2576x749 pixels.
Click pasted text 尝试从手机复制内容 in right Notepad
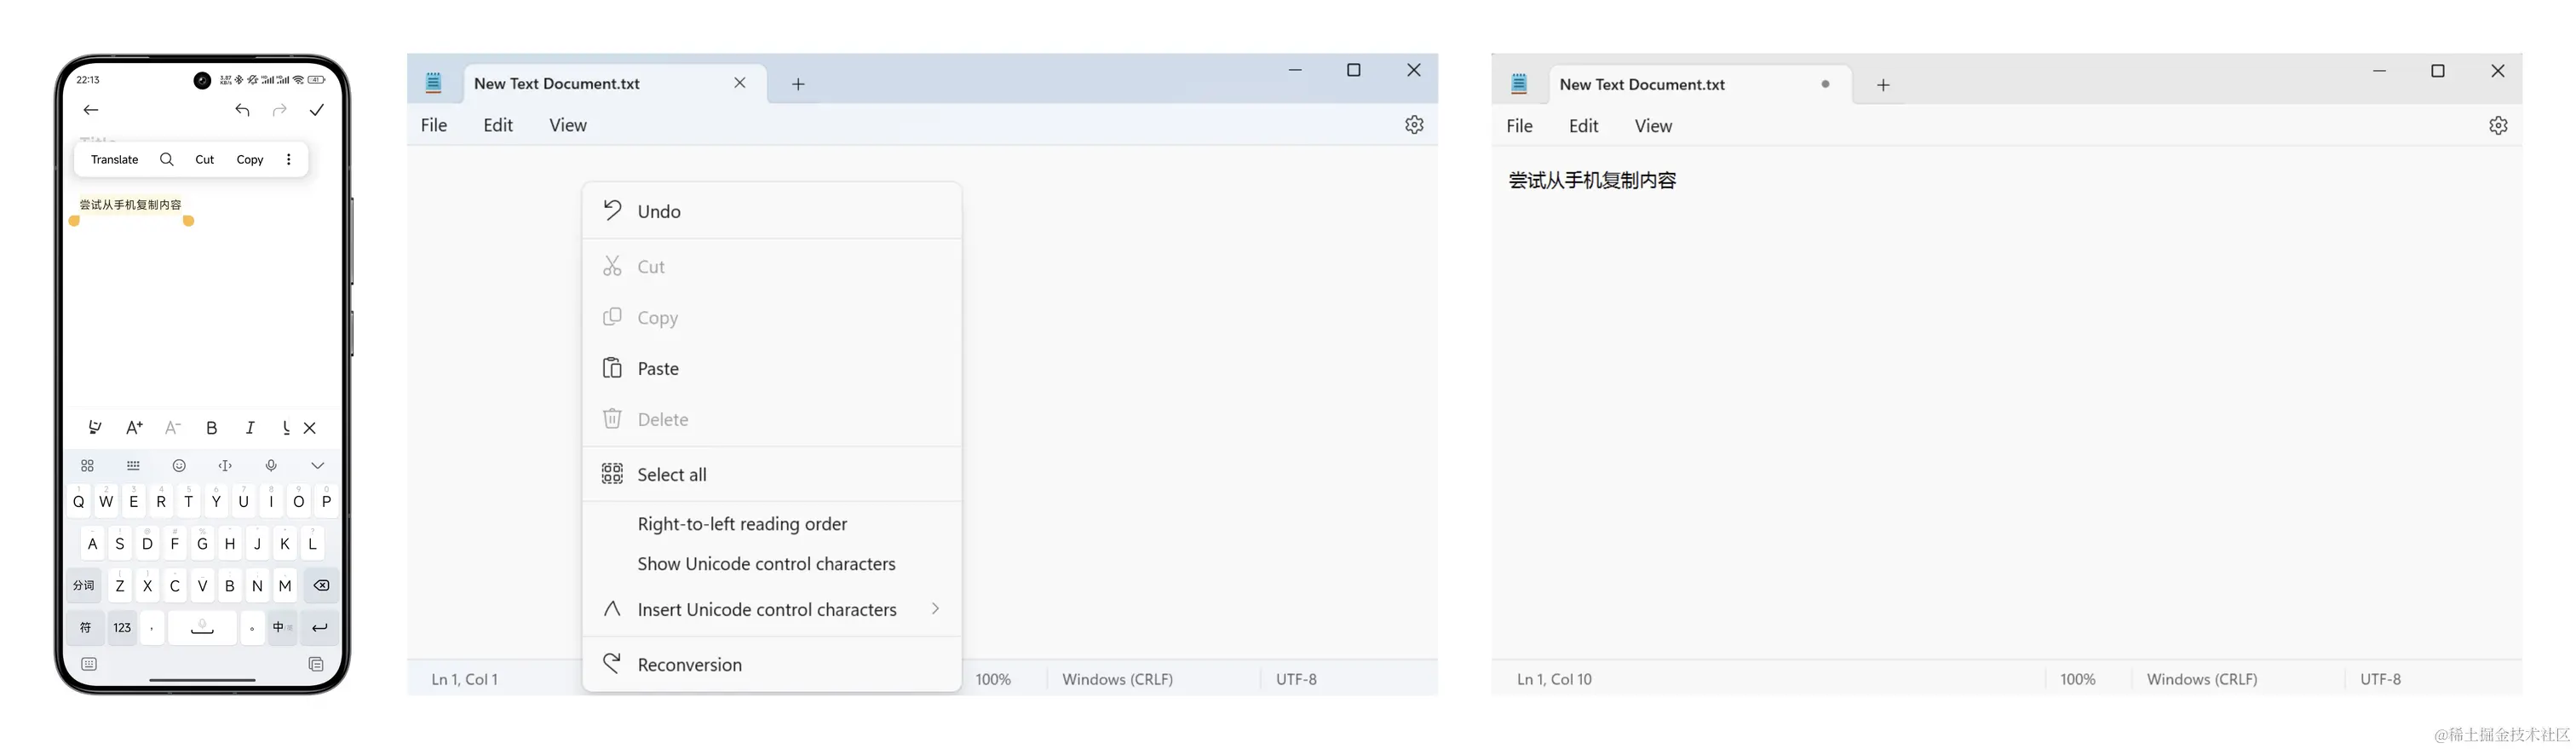(x=1592, y=181)
